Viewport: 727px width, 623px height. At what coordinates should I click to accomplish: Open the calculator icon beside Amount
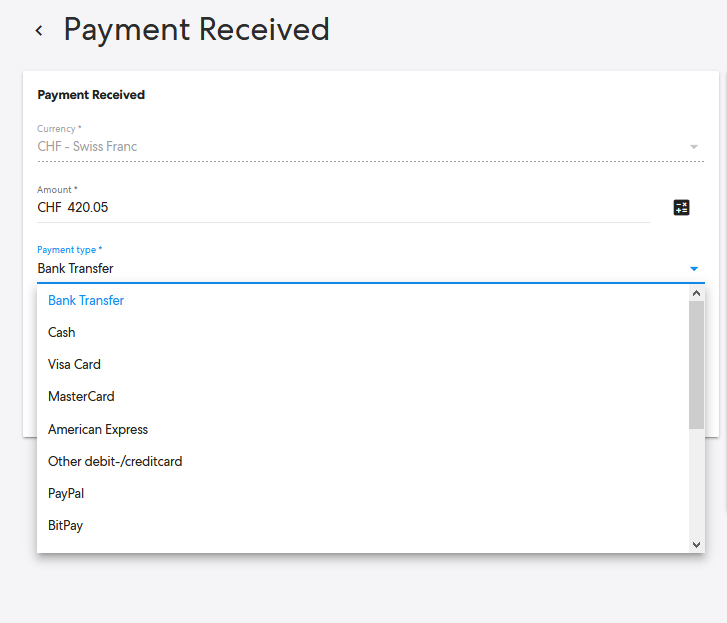coord(681,207)
